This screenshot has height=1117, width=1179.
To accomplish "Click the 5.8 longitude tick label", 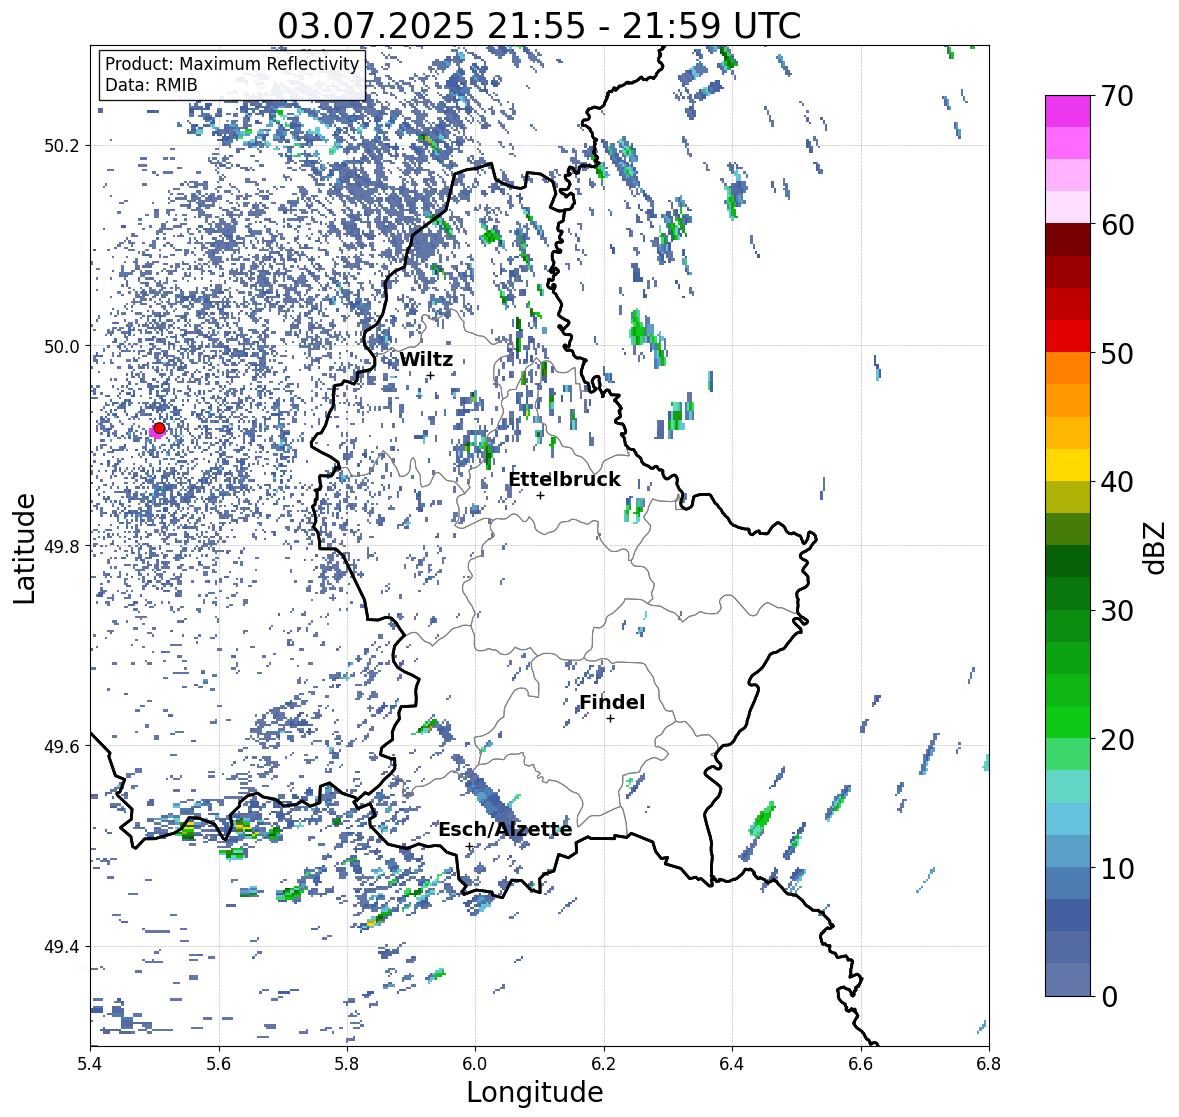I will tap(347, 1063).
